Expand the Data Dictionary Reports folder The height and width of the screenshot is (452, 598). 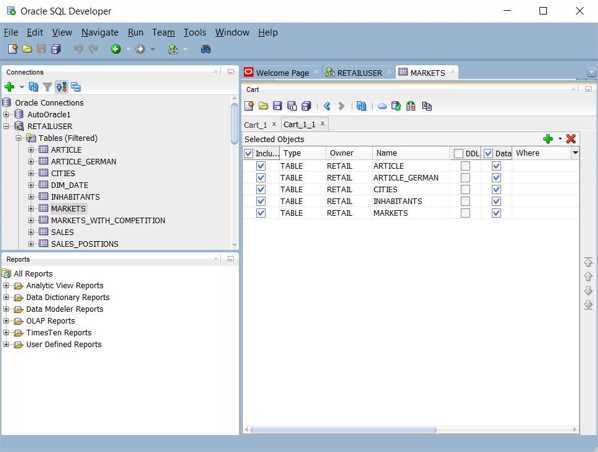point(6,297)
